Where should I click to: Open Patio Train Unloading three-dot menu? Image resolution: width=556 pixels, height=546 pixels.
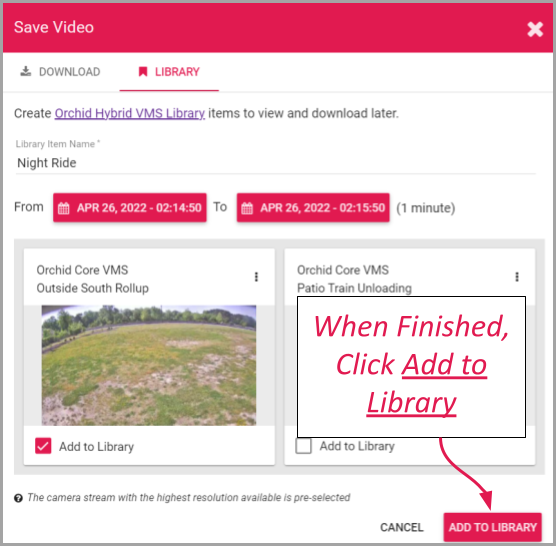[517, 277]
